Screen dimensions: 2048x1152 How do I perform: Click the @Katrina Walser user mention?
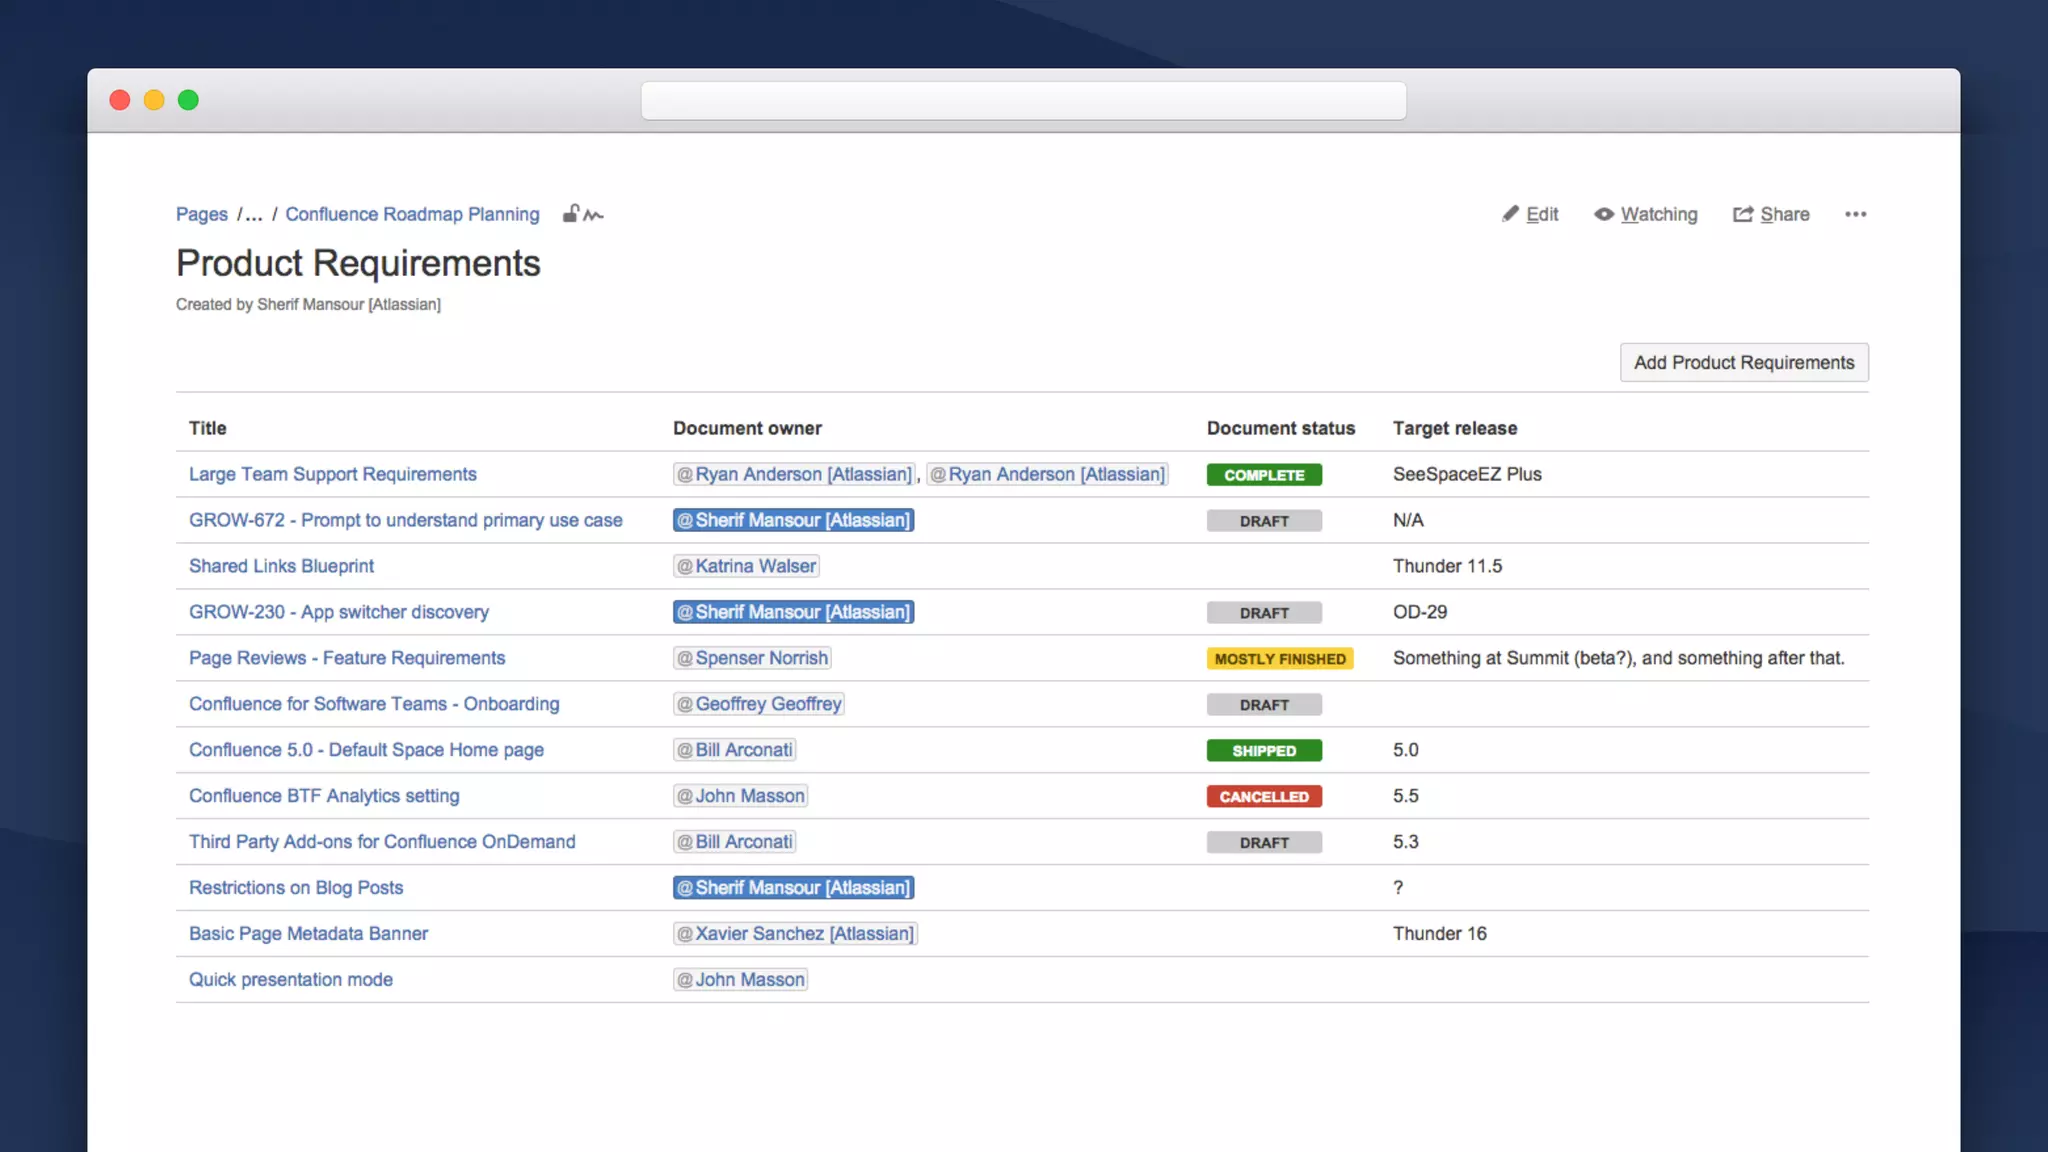click(746, 566)
